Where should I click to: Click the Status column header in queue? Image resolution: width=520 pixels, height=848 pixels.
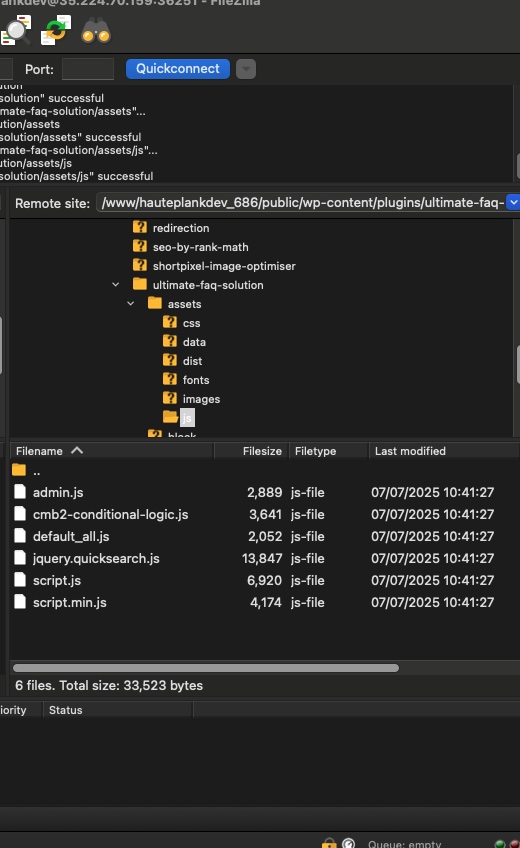pyautogui.click(x=117, y=710)
